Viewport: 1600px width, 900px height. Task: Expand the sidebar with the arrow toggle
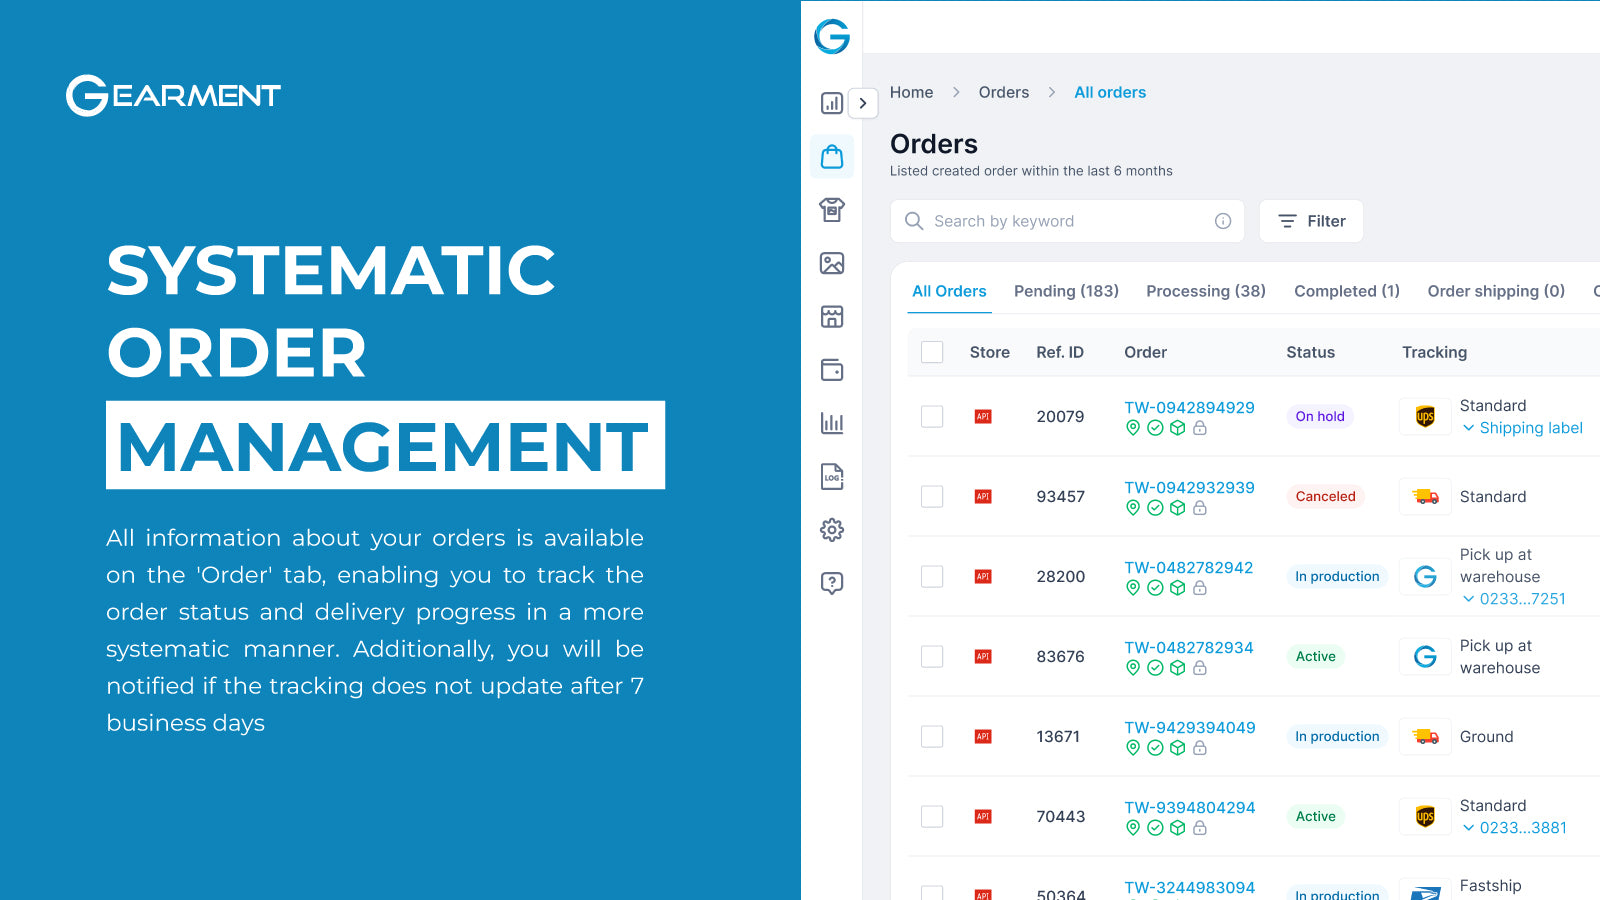pyautogui.click(x=863, y=103)
